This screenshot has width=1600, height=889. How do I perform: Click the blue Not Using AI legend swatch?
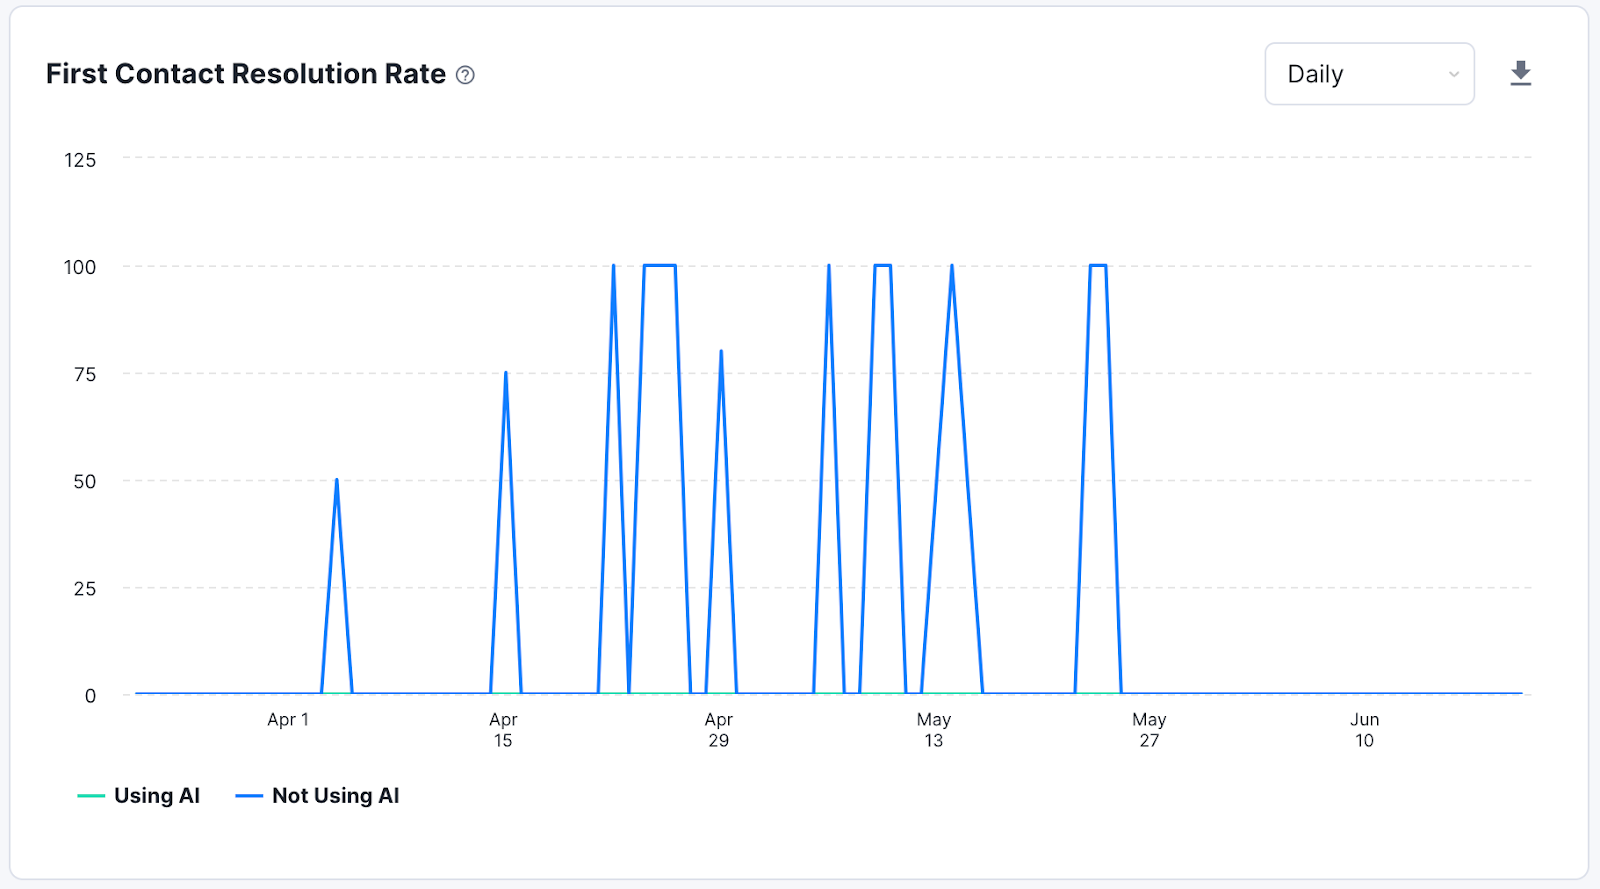pyautogui.click(x=249, y=796)
